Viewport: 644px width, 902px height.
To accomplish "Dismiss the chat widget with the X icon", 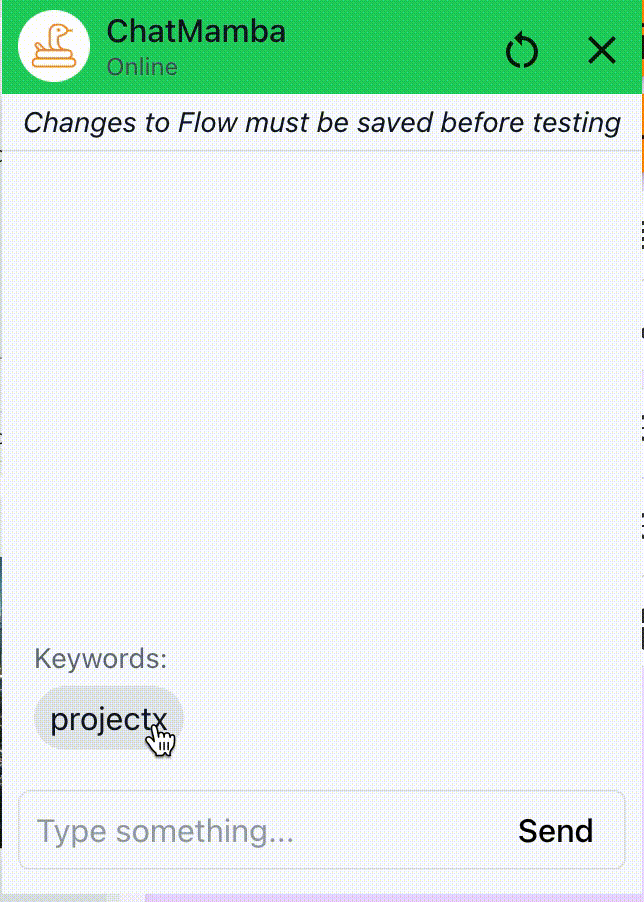I will click(x=602, y=50).
